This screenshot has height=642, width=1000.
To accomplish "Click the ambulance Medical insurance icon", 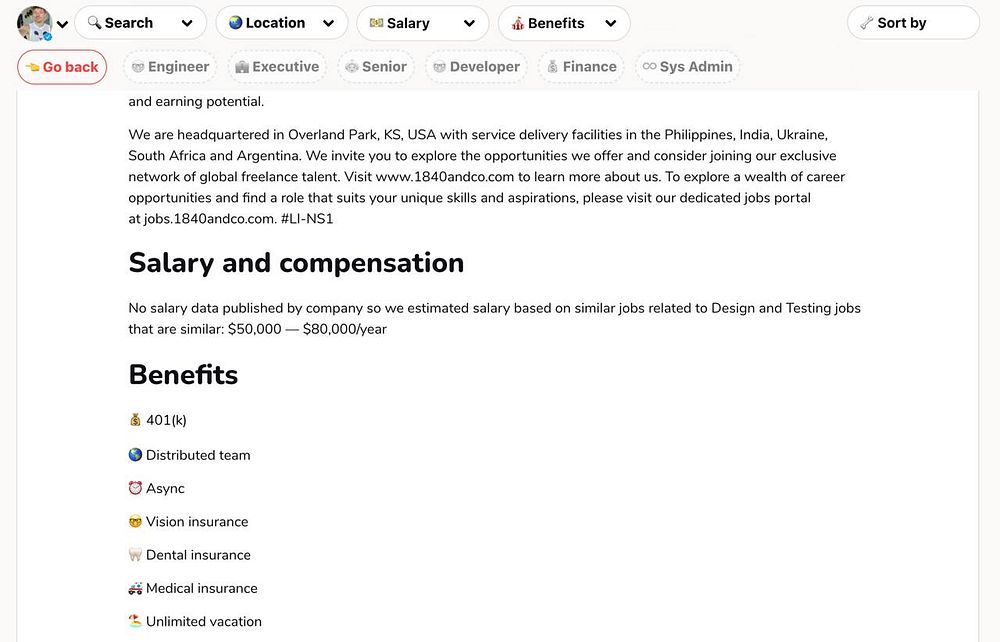I will [136, 588].
